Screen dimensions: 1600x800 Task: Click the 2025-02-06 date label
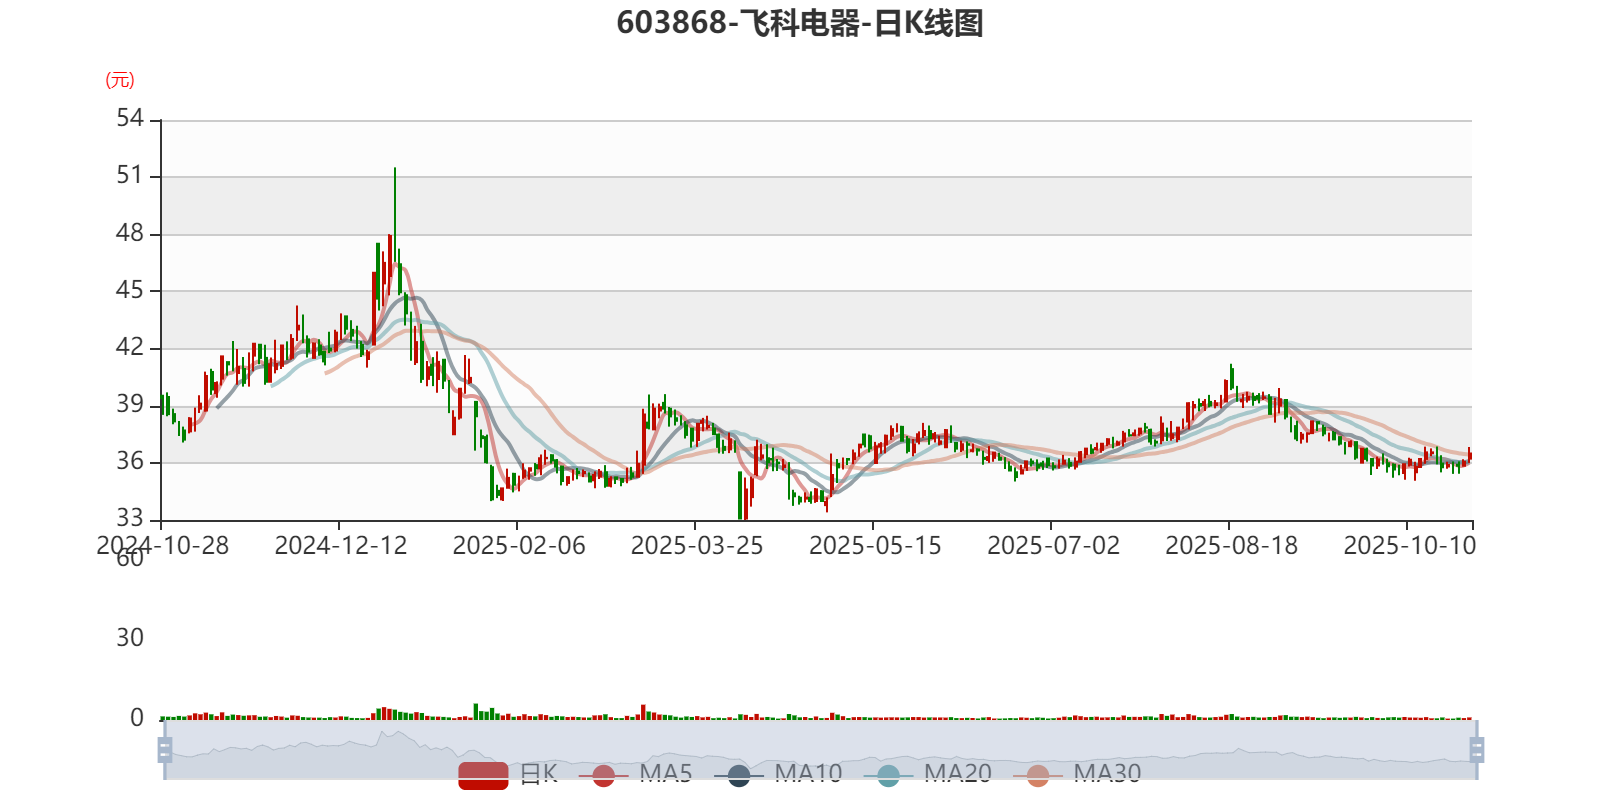(x=519, y=545)
